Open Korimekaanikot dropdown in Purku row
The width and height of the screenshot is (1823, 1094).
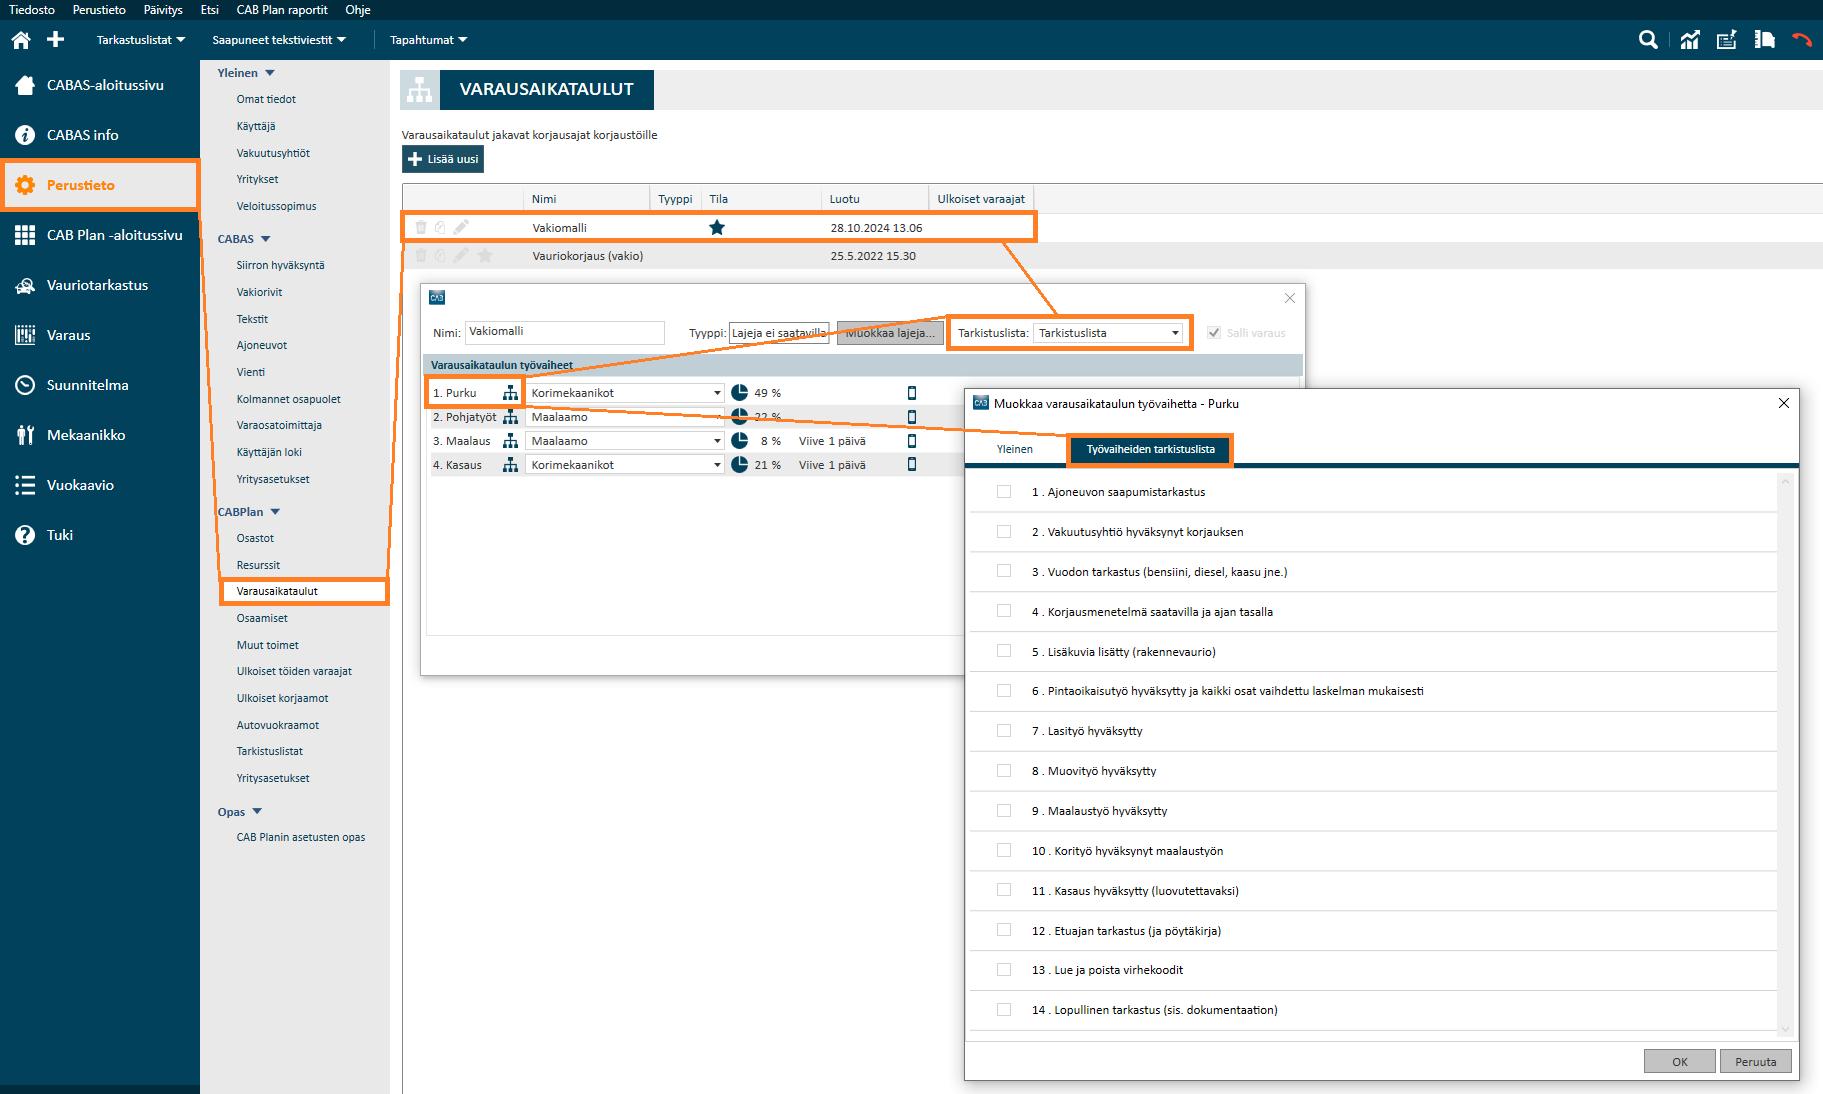[x=625, y=393]
